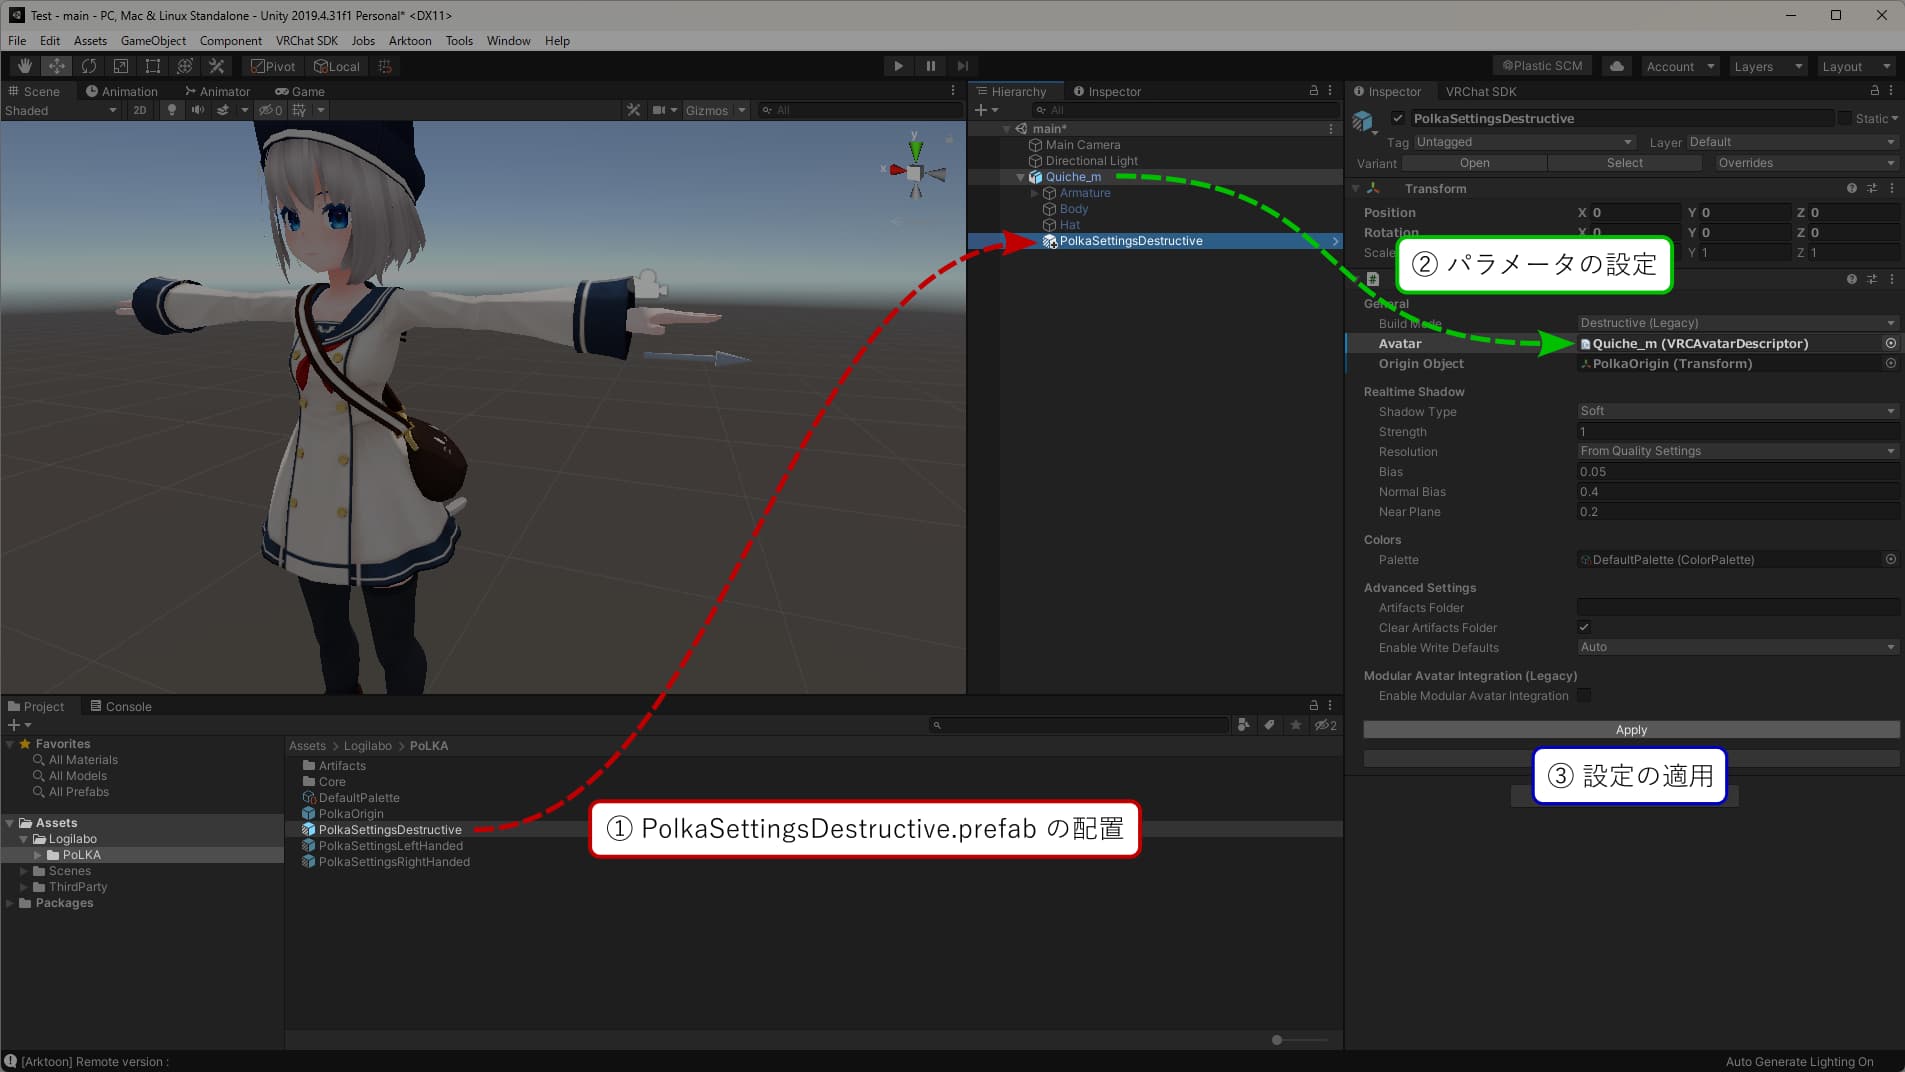1905x1072 pixels.
Task: Open the Shadow Type dropdown
Action: (1737, 411)
